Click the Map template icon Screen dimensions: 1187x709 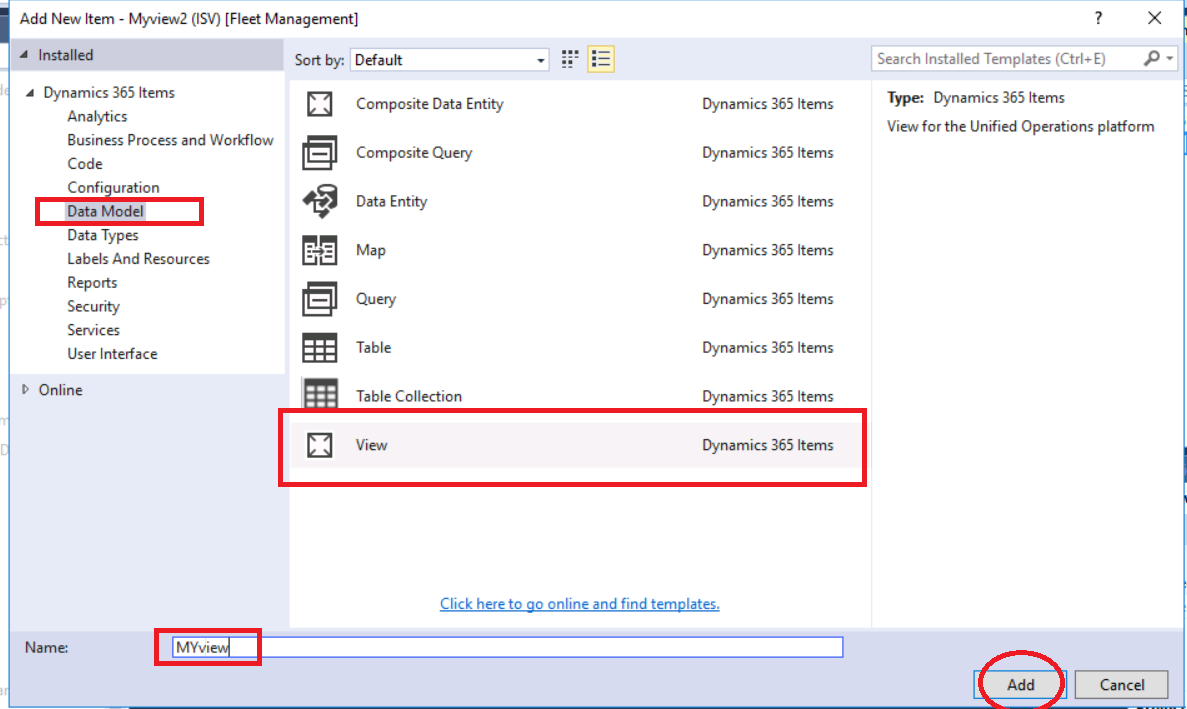point(319,250)
